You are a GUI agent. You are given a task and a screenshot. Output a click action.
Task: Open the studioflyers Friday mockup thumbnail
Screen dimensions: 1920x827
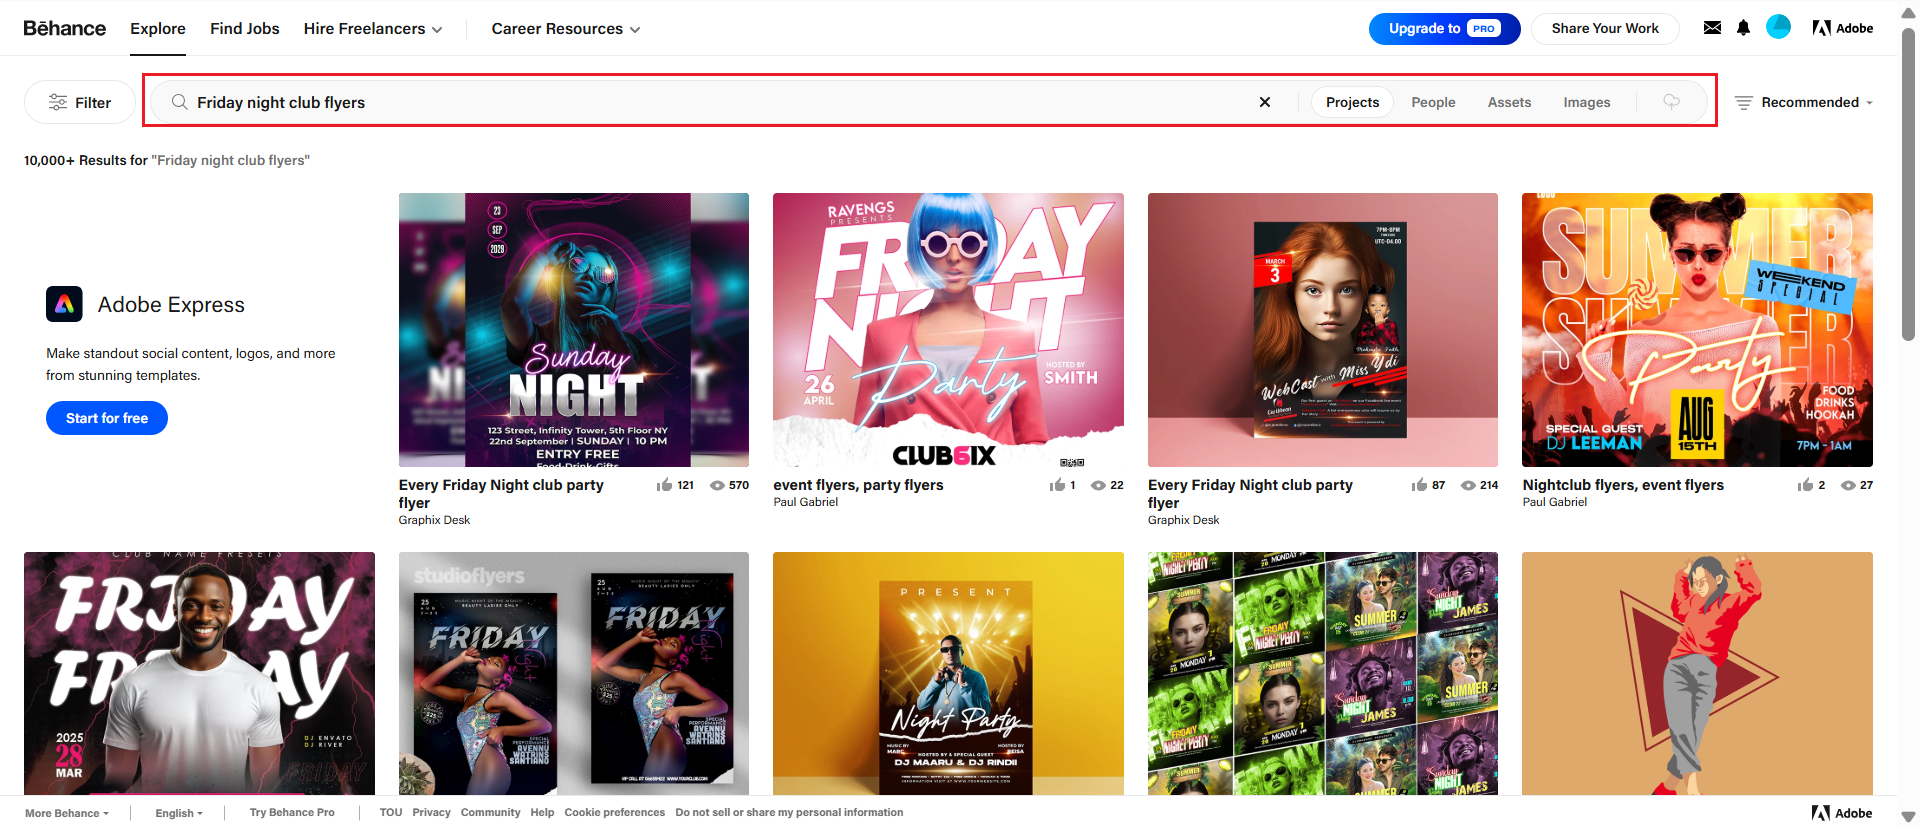(x=574, y=673)
